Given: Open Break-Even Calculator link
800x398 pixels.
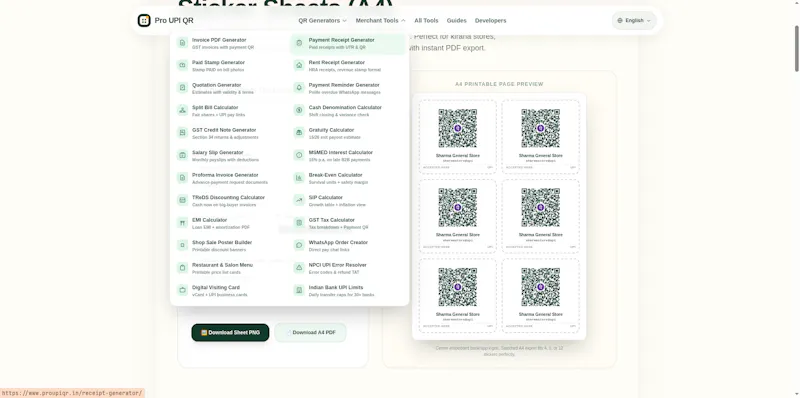Looking at the screenshot, I should [x=348, y=178].
